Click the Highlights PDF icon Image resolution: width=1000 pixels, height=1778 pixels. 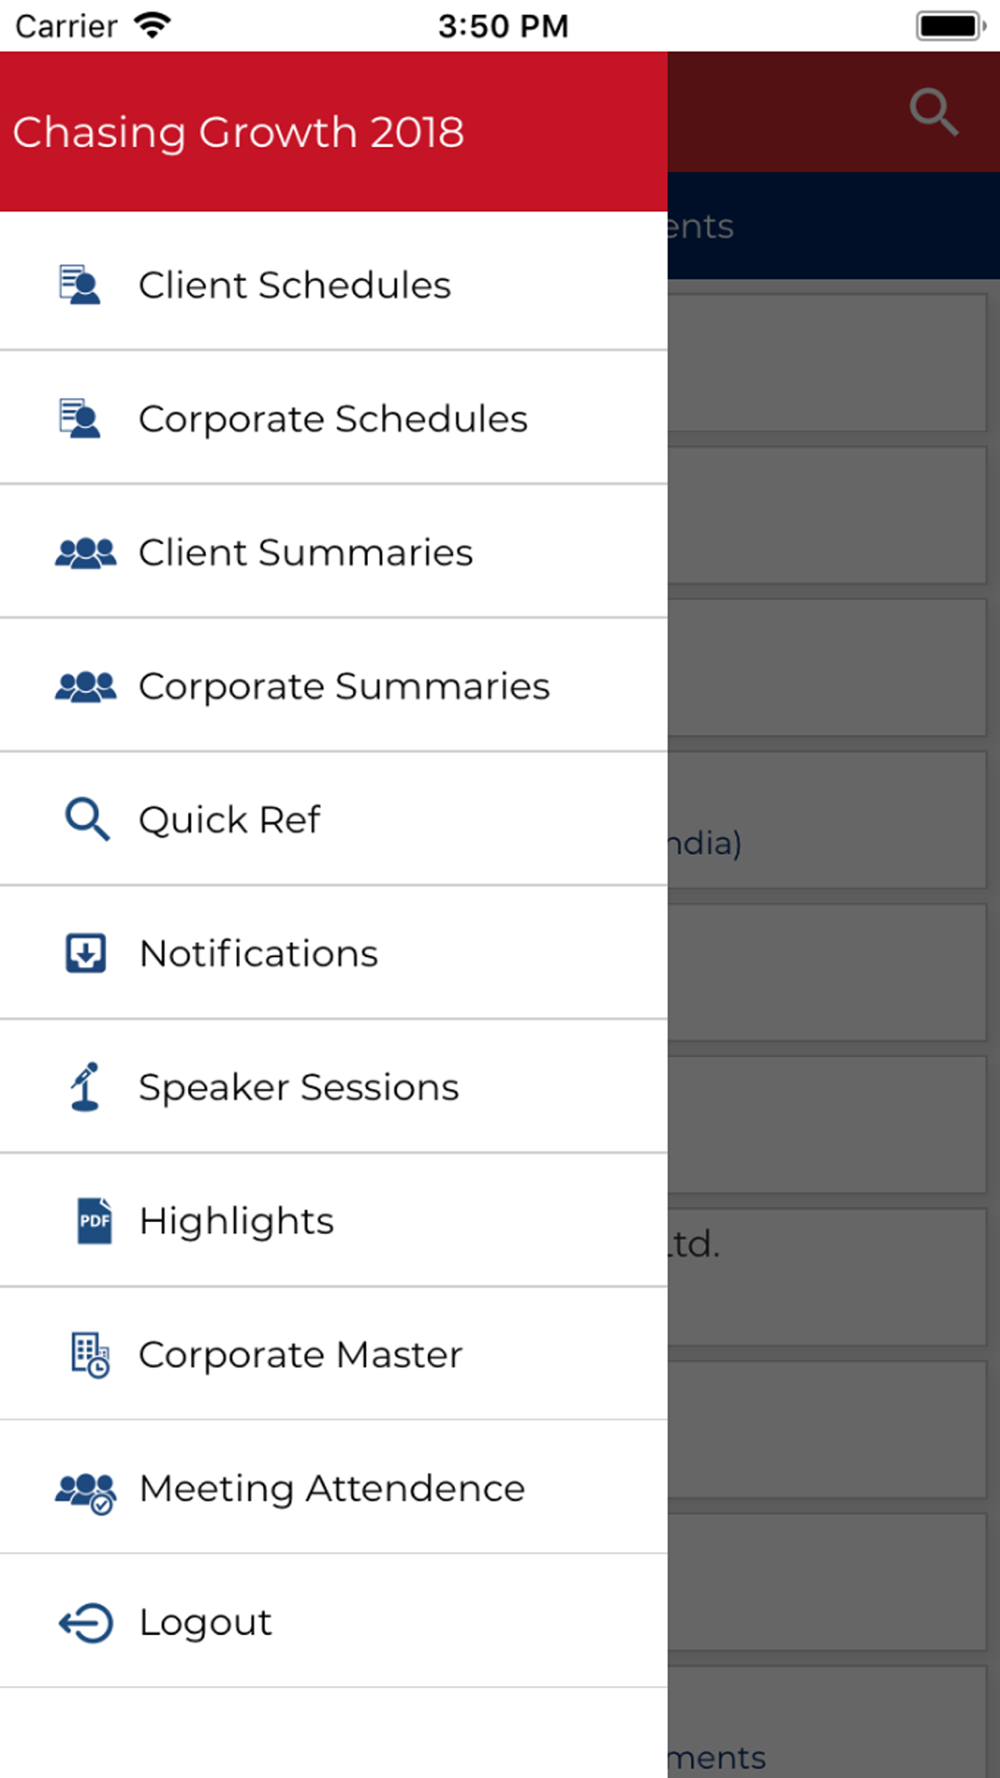95,1221
